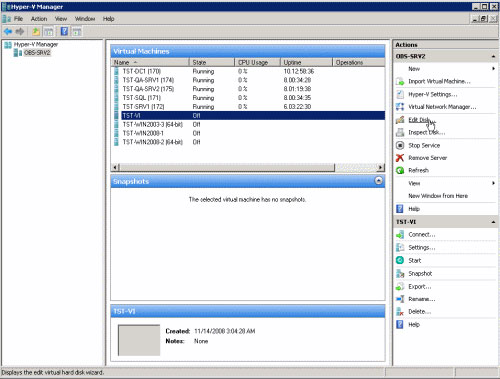The image size is (500, 379).
Task: Click the Forward arrow toolbar icon
Action: coord(20,32)
